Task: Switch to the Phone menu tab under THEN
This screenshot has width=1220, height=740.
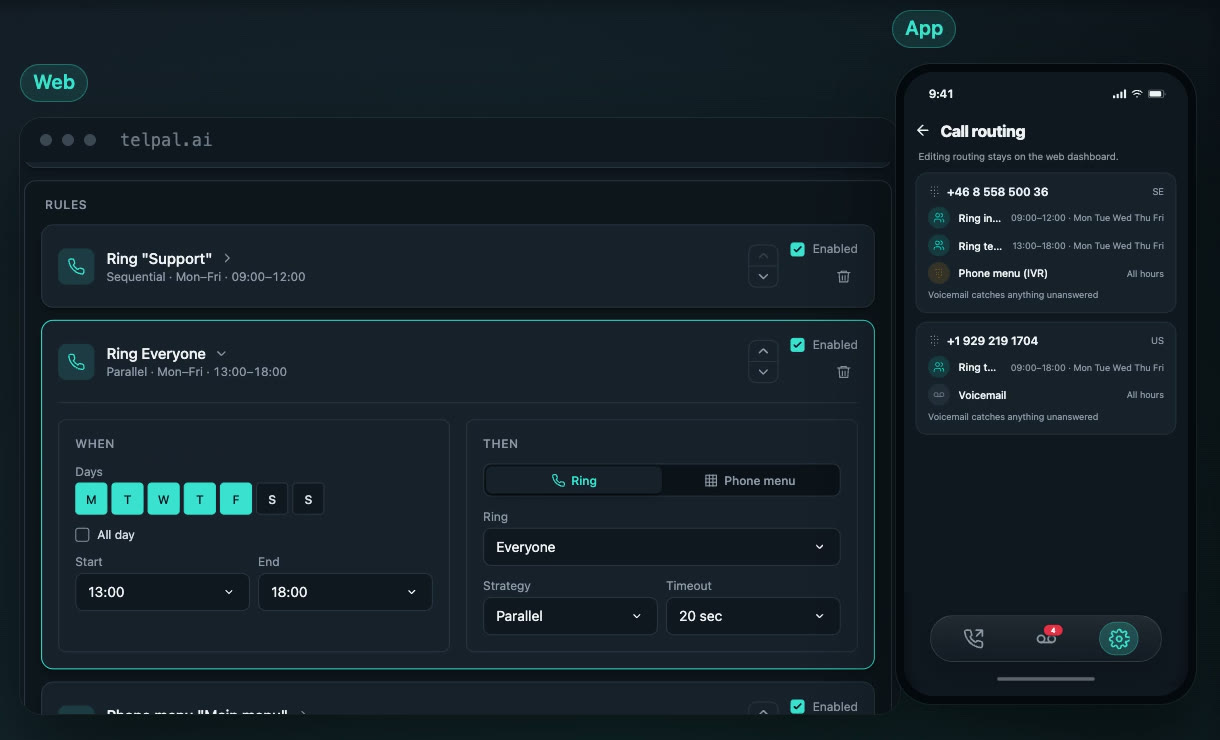Action: [x=750, y=481]
